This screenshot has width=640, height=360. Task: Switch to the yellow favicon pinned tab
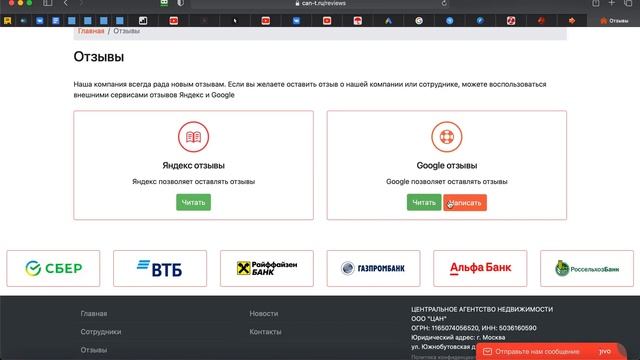click(x=7, y=20)
